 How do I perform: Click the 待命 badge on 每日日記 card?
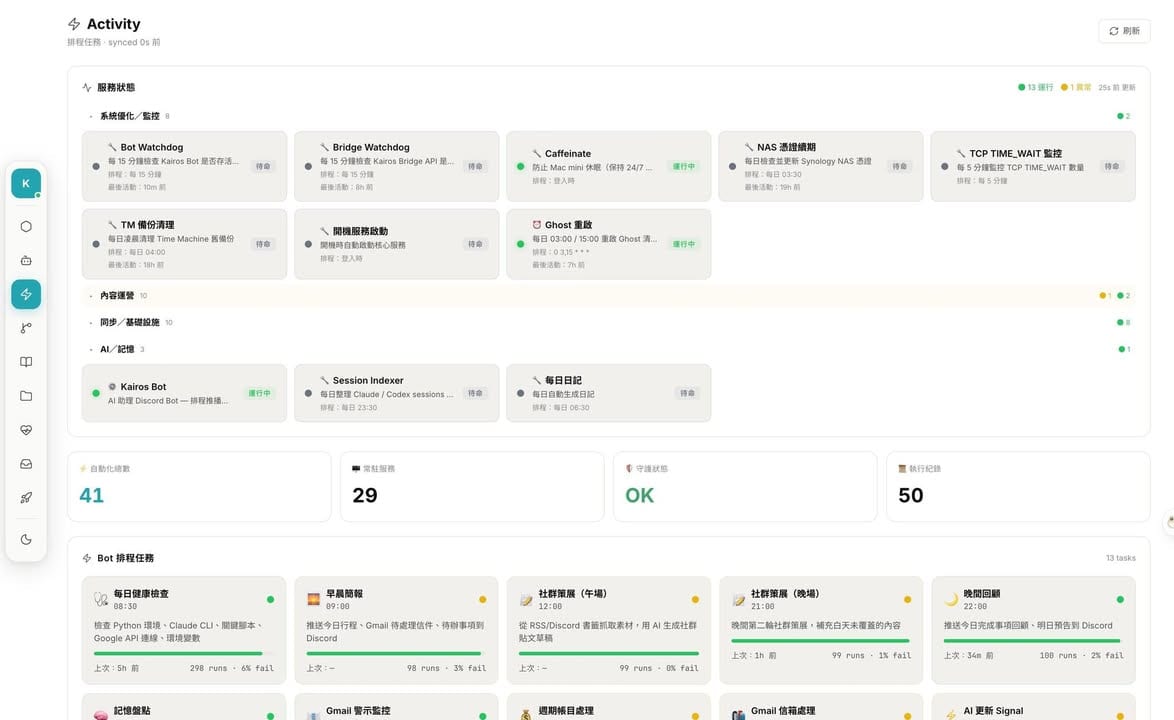687,393
